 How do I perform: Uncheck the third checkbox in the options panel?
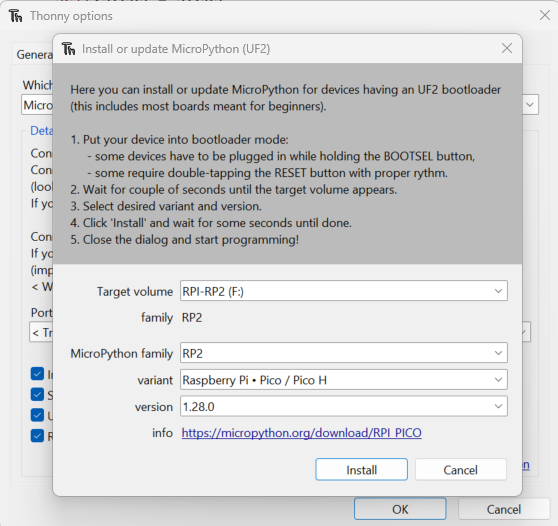(37, 415)
